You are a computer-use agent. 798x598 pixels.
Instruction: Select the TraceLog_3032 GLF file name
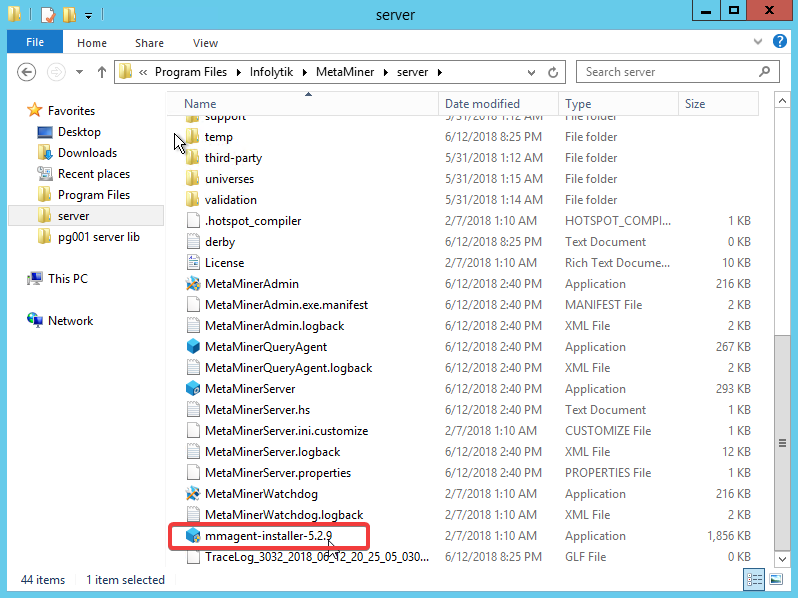click(317, 557)
